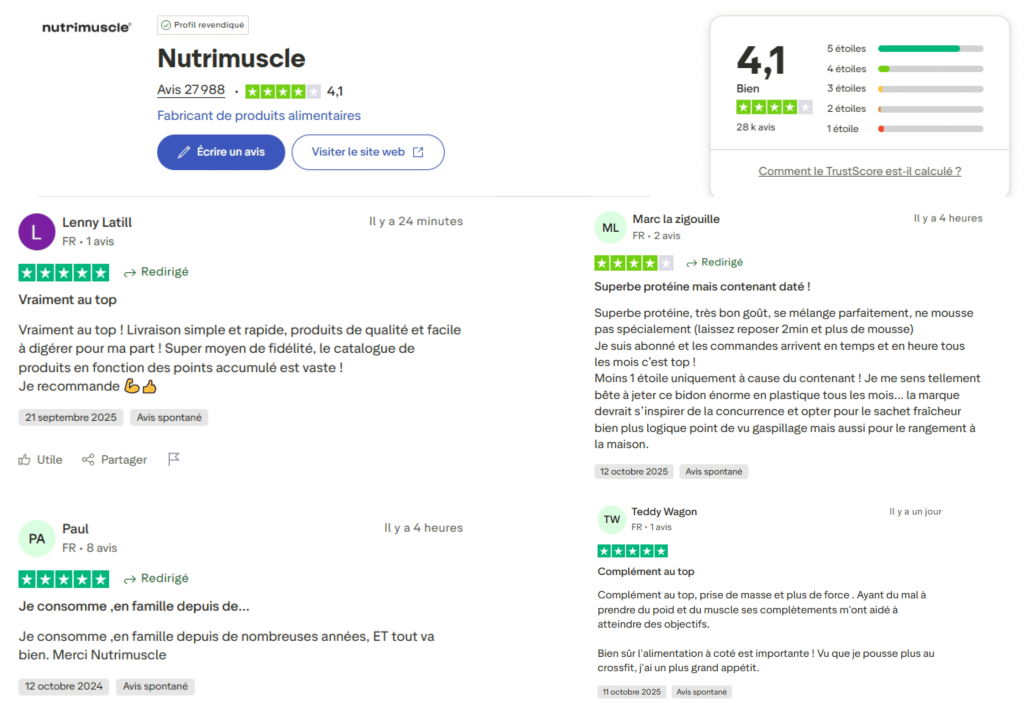Click the Profil revendiqué badge

coord(203,25)
